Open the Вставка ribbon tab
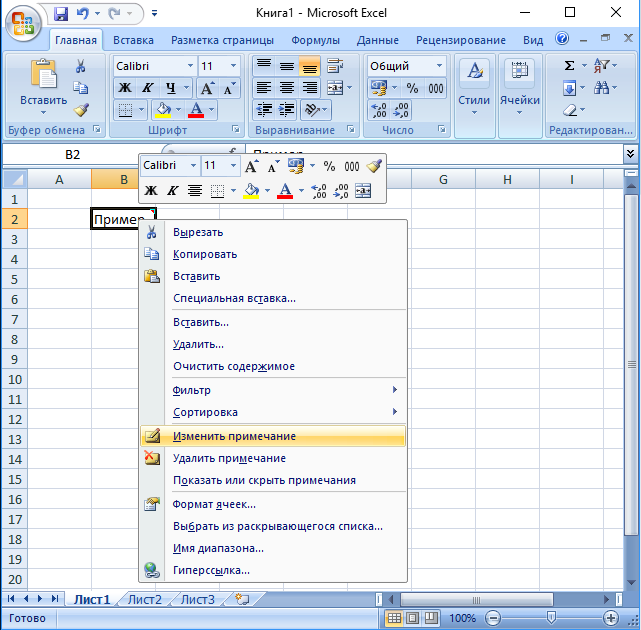This screenshot has height=630, width=641. pos(133,40)
